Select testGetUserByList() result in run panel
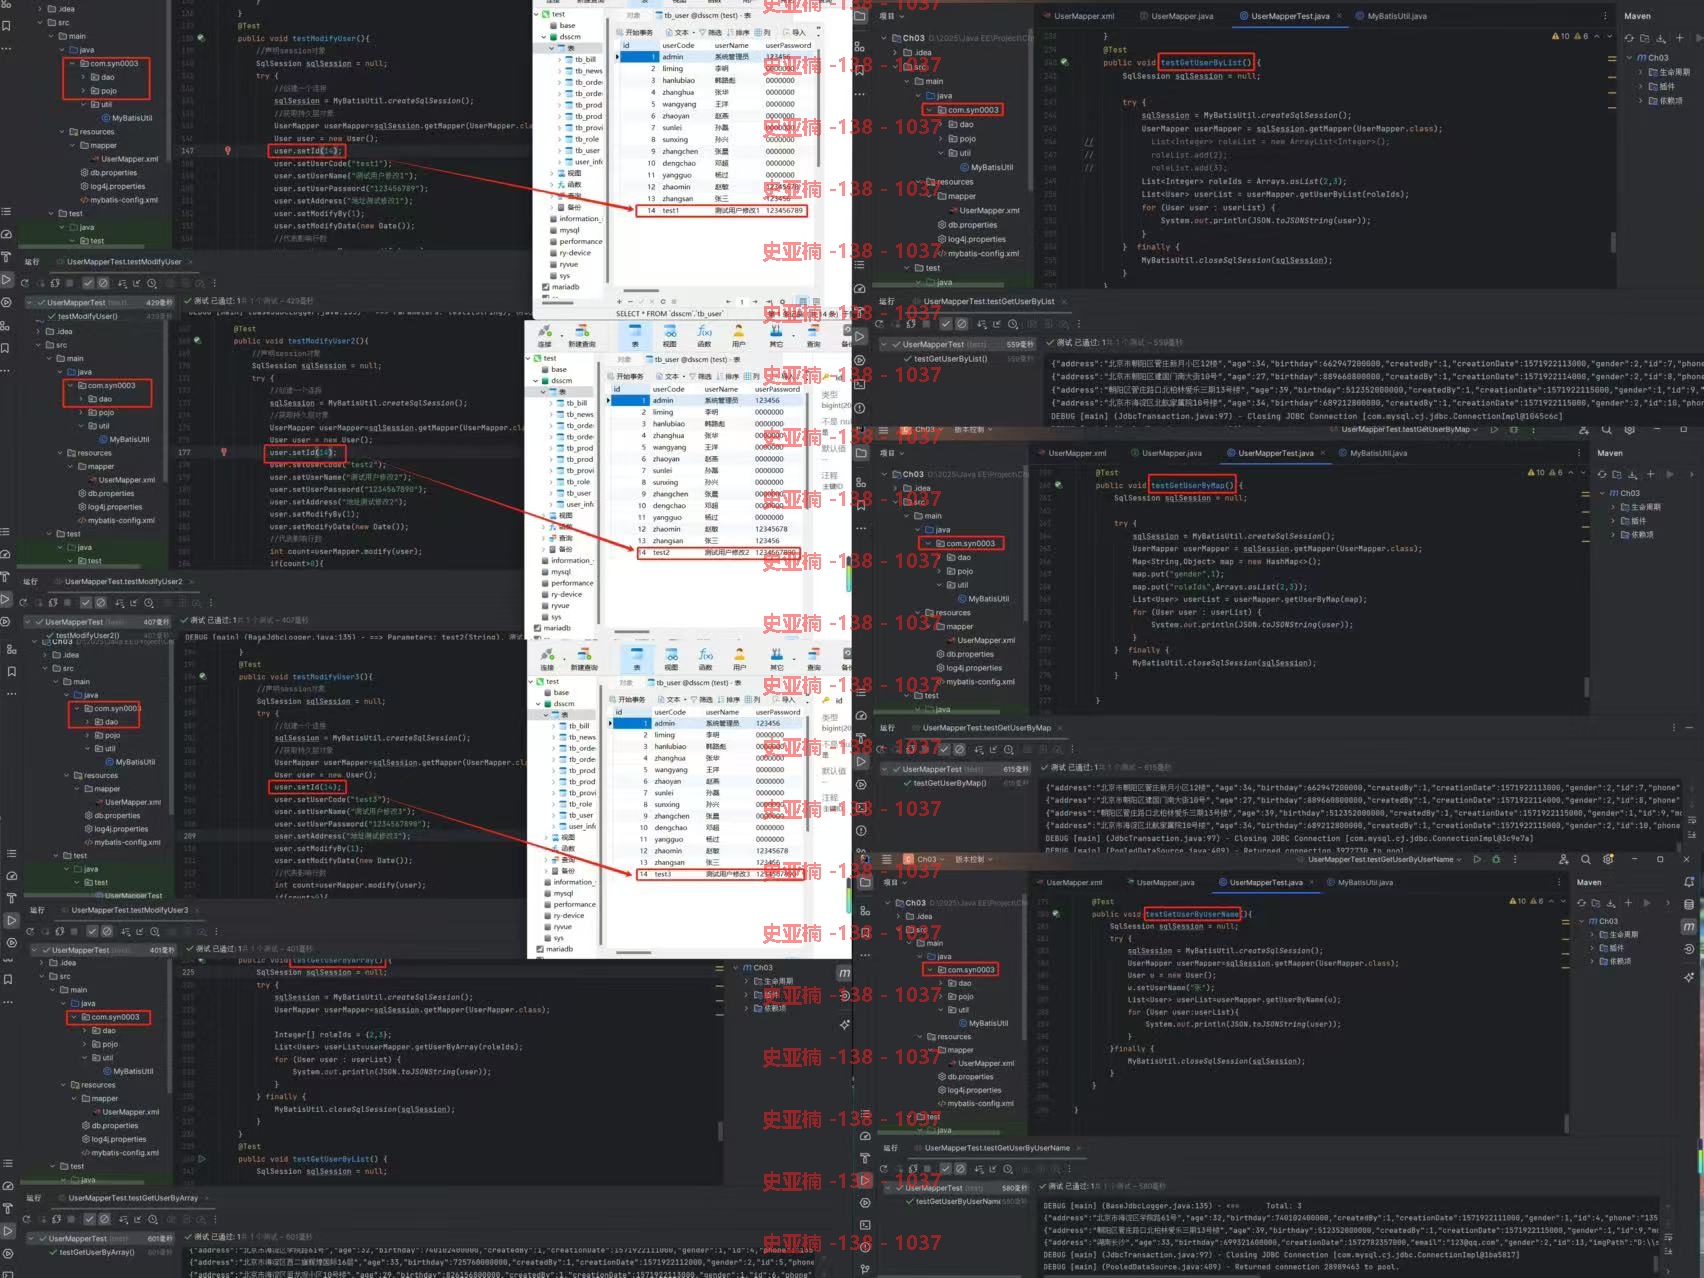Viewport: 1704px width, 1278px height. click(x=950, y=358)
